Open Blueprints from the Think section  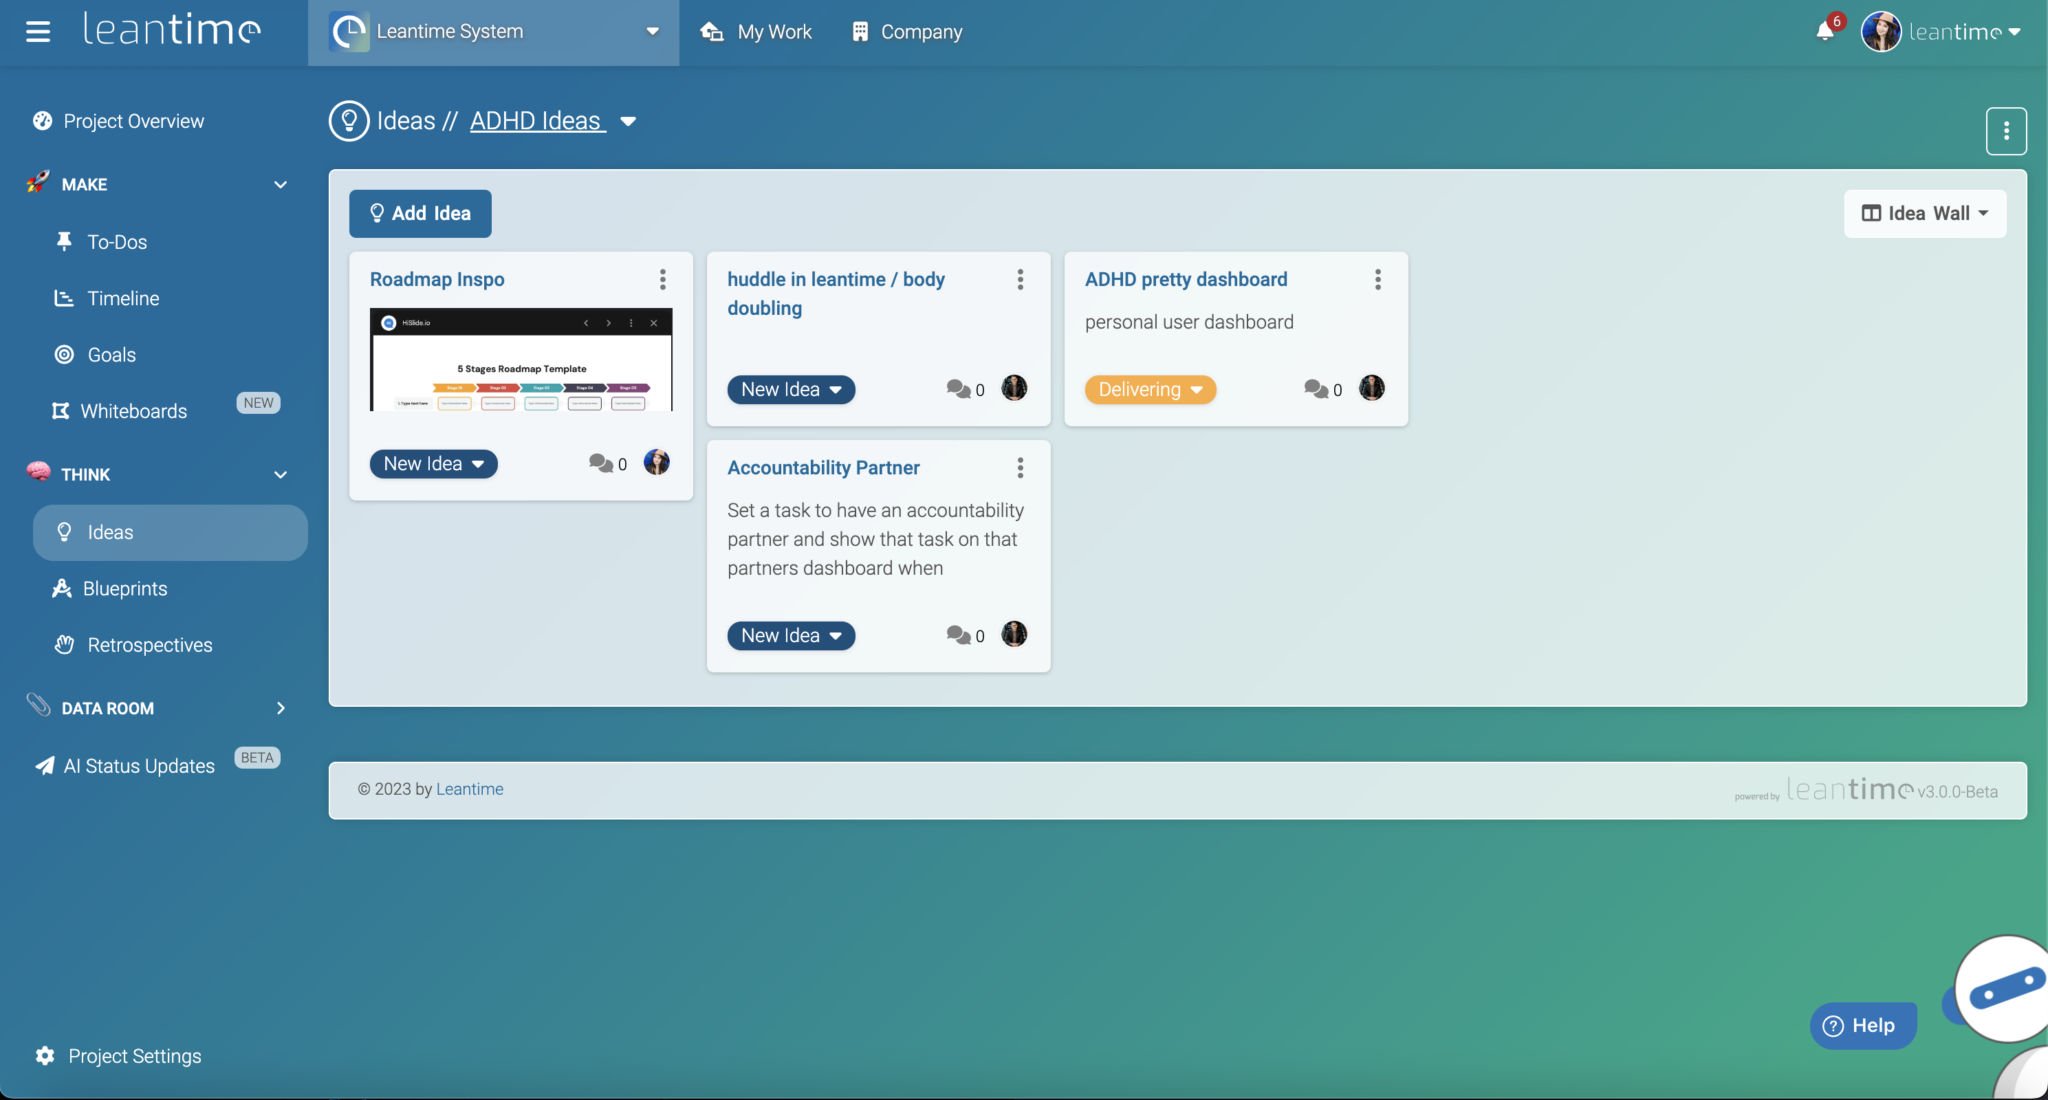point(126,588)
